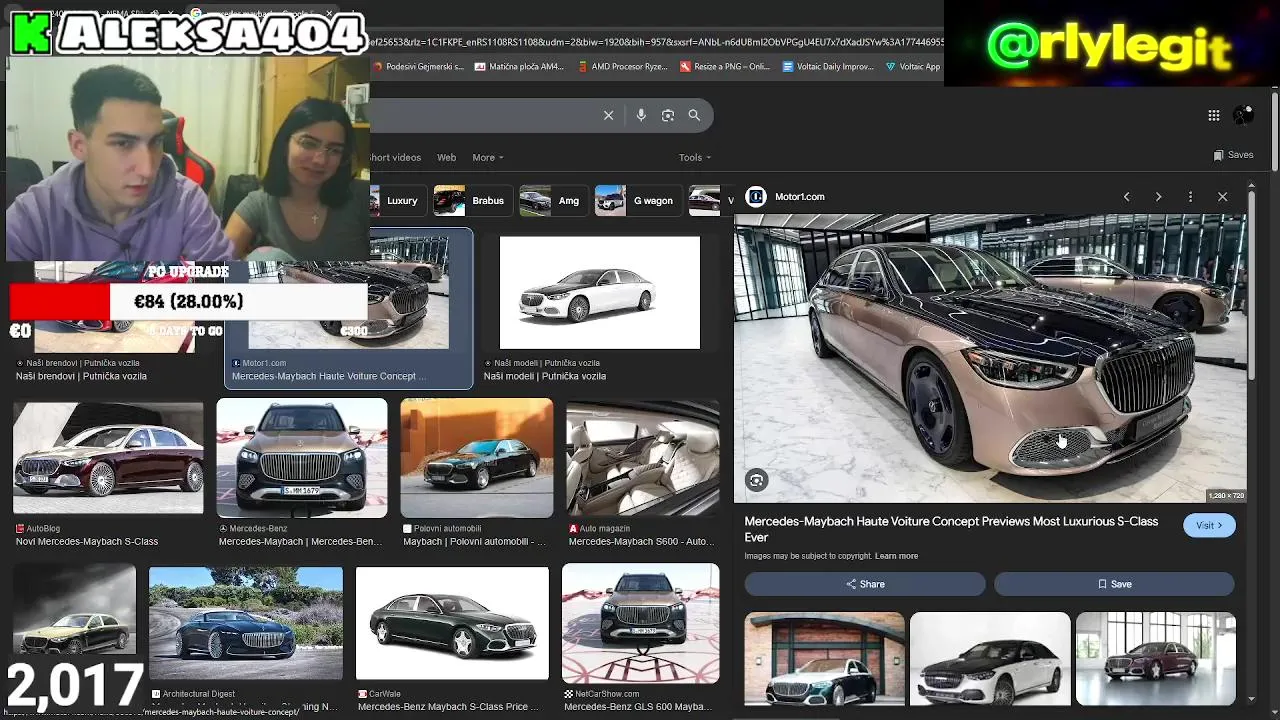Open NetCarShow GLS 600 Maybach thumbnail
1280x720 pixels.
coord(640,624)
